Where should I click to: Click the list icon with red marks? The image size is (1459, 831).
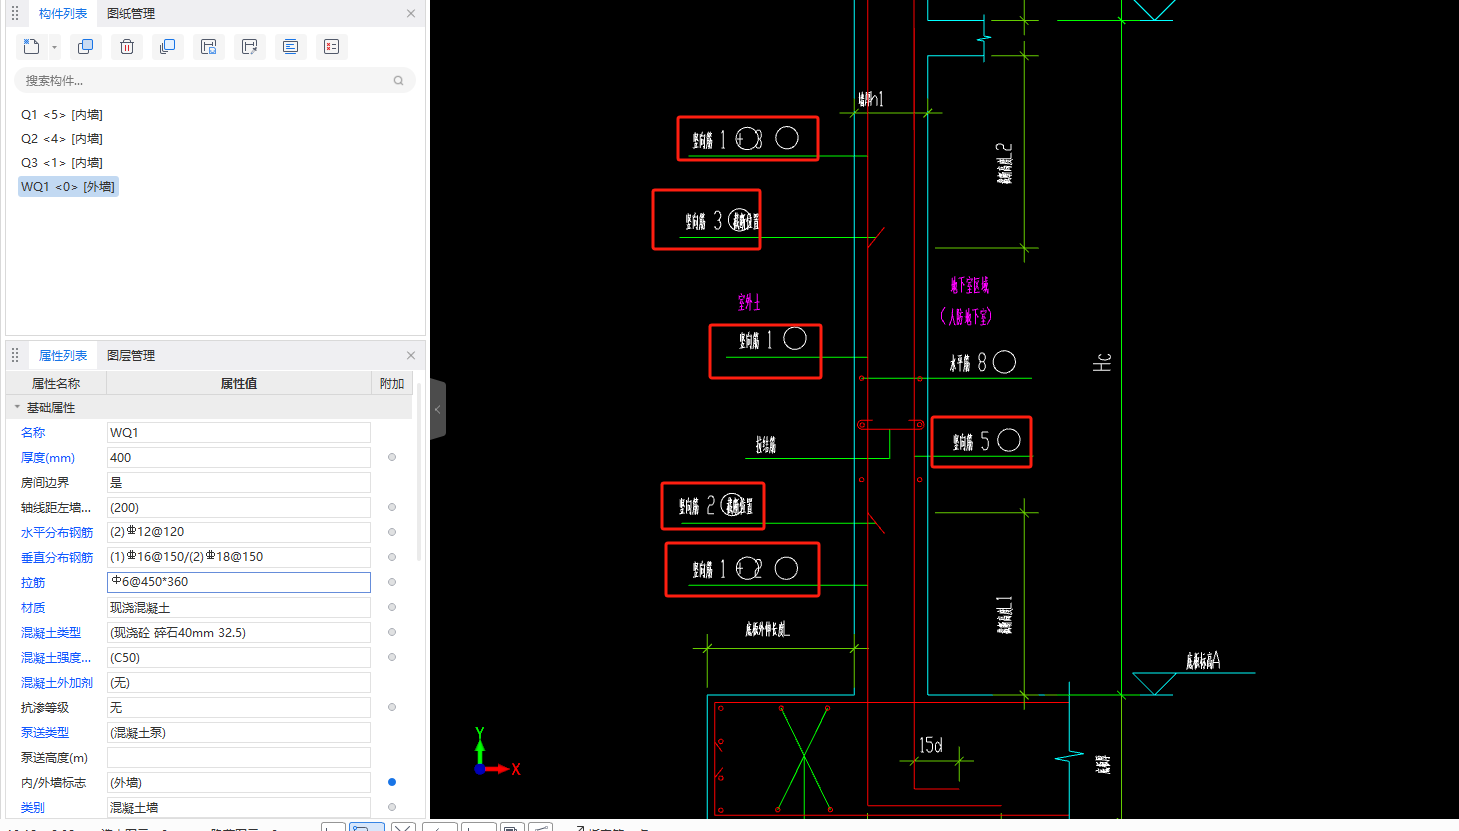click(332, 47)
